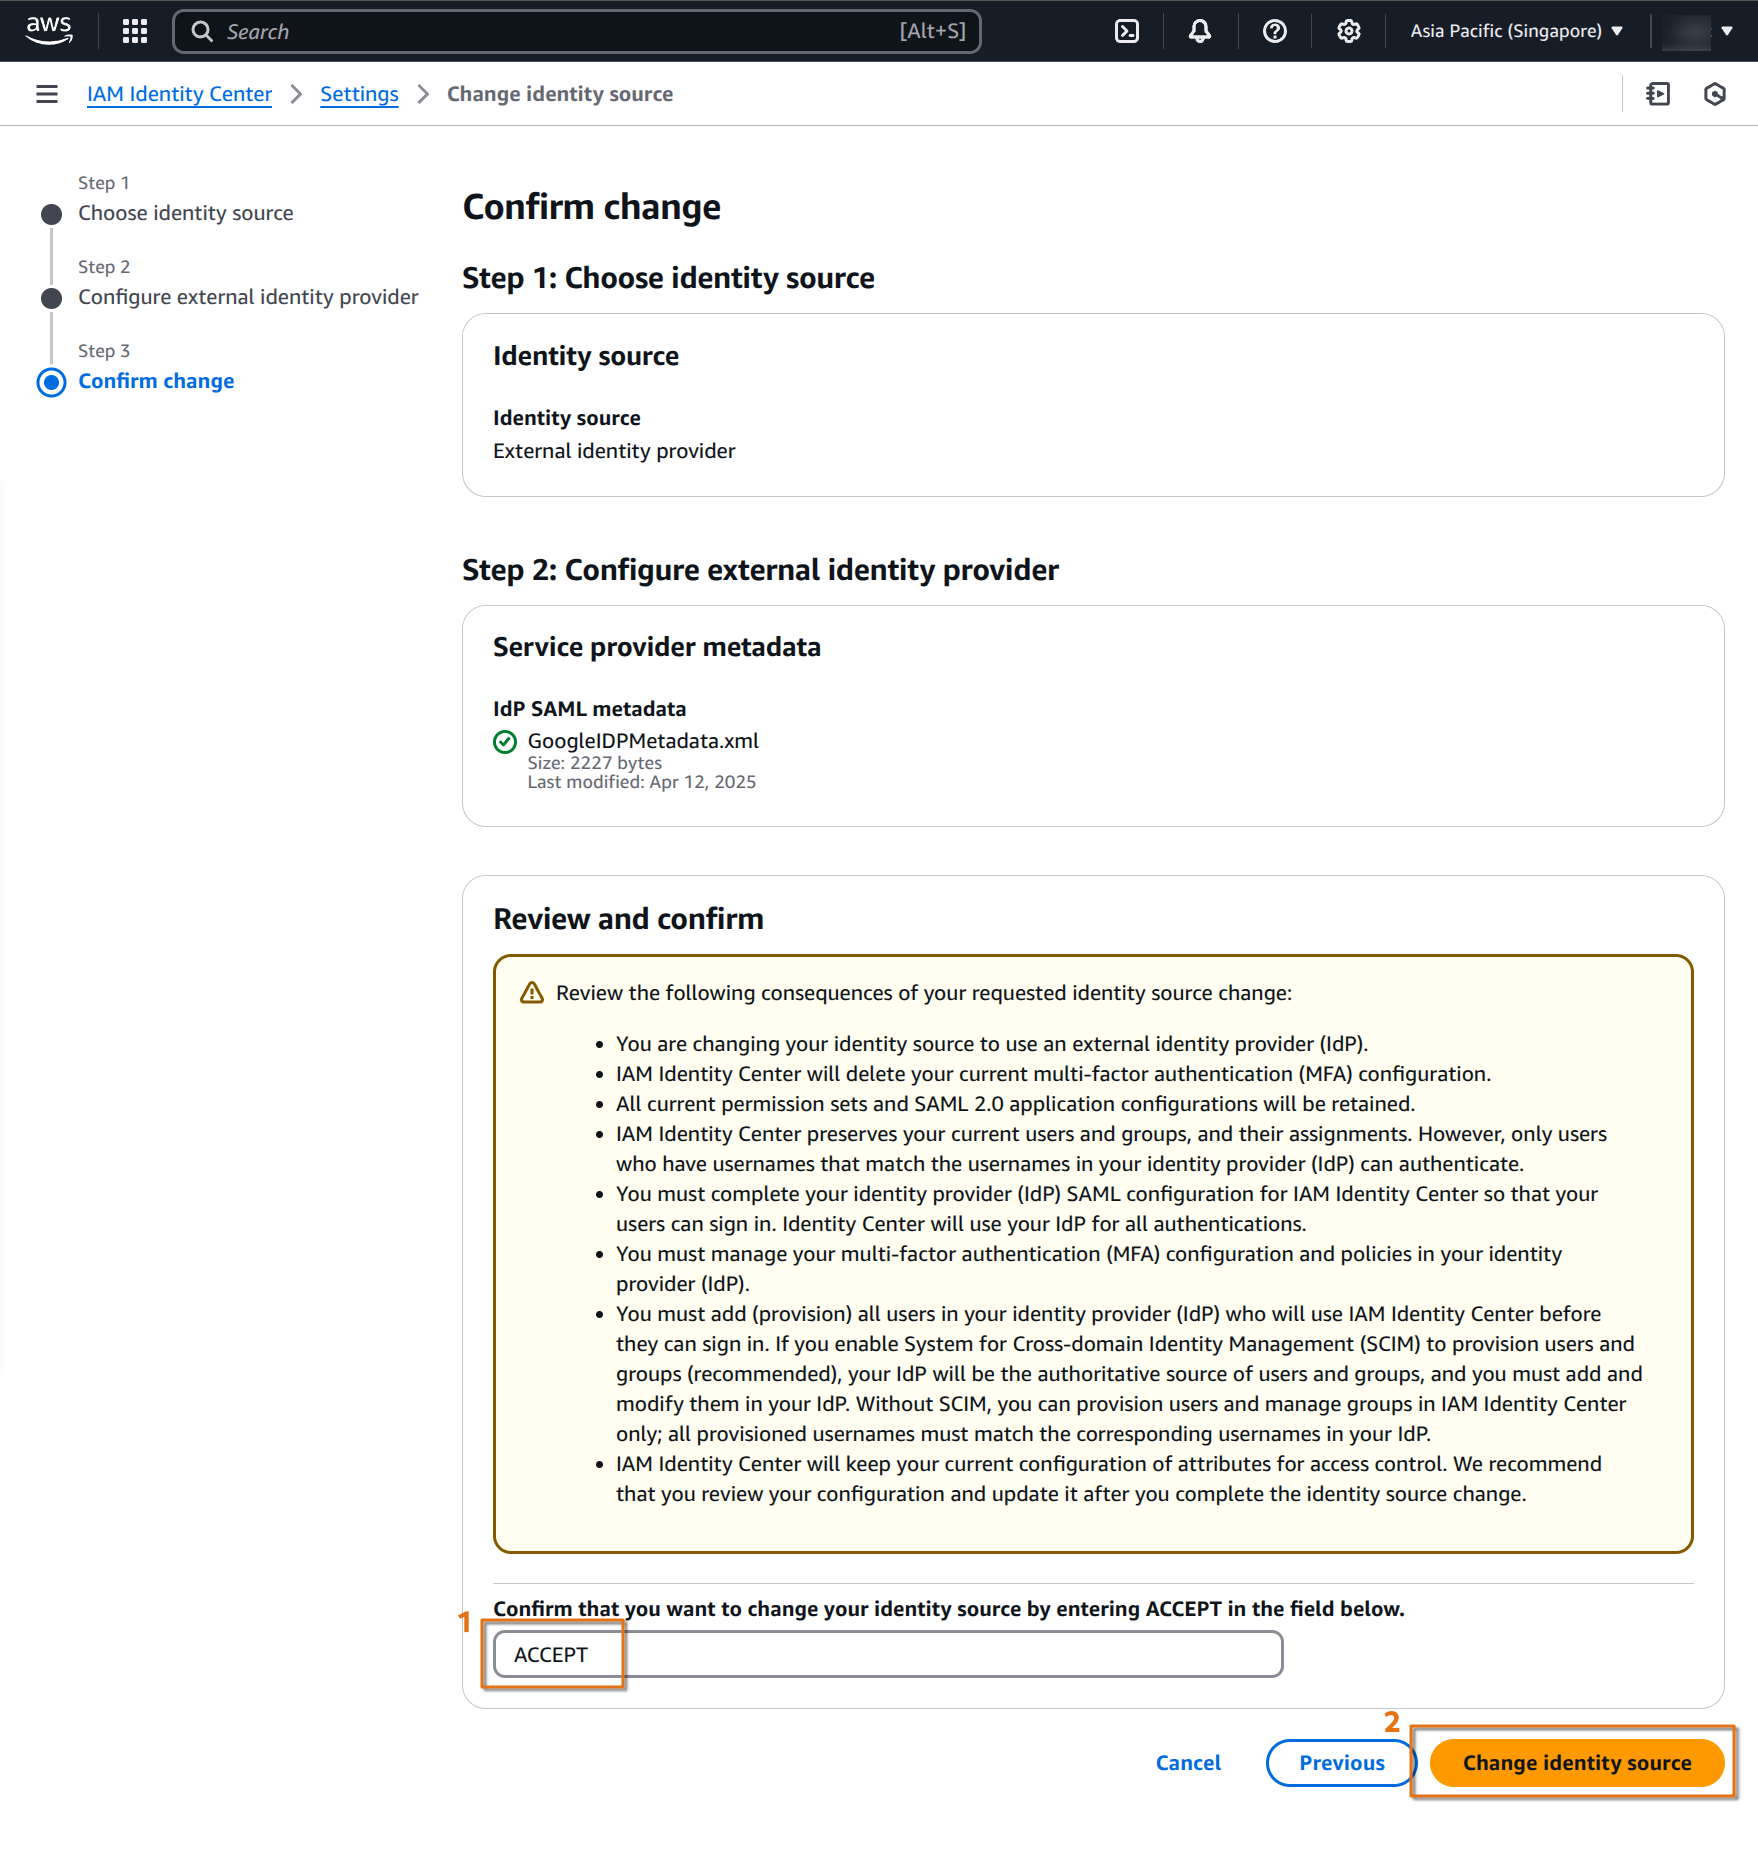Focus the ACCEPT confirmation input field
The width and height of the screenshot is (1758, 1851).
(x=888, y=1654)
